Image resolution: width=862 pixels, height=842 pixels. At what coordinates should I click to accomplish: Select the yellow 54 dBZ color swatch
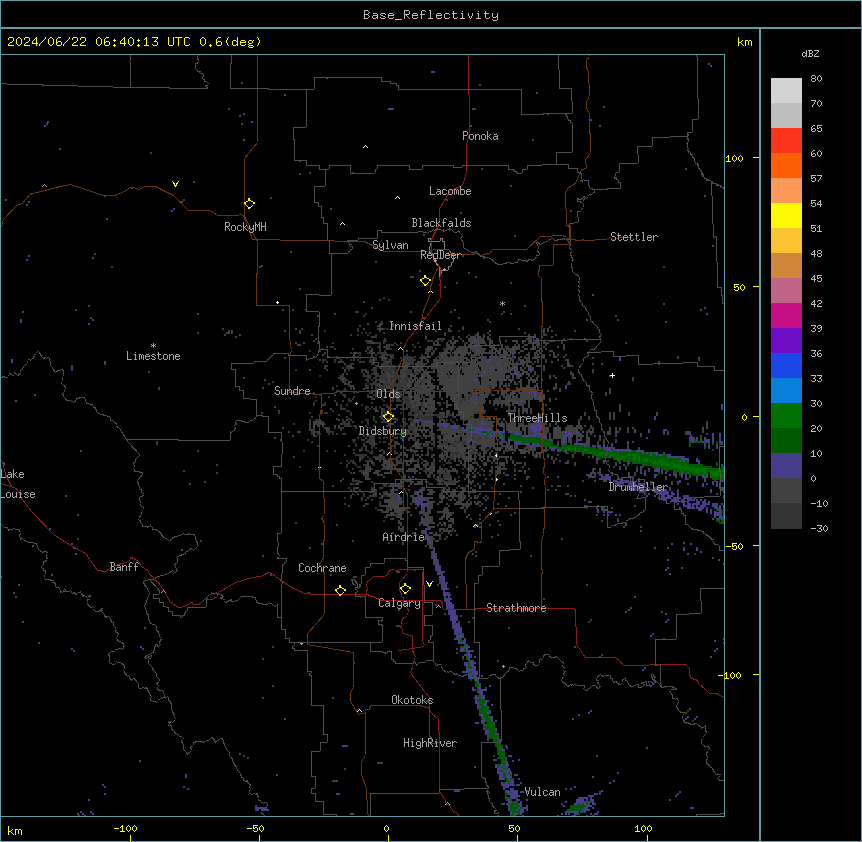786,215
